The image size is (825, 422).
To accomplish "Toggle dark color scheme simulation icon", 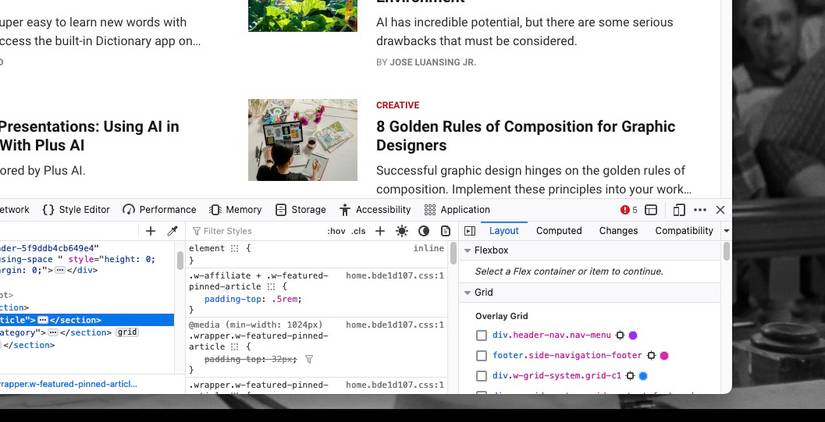I will tap(424, 231).
